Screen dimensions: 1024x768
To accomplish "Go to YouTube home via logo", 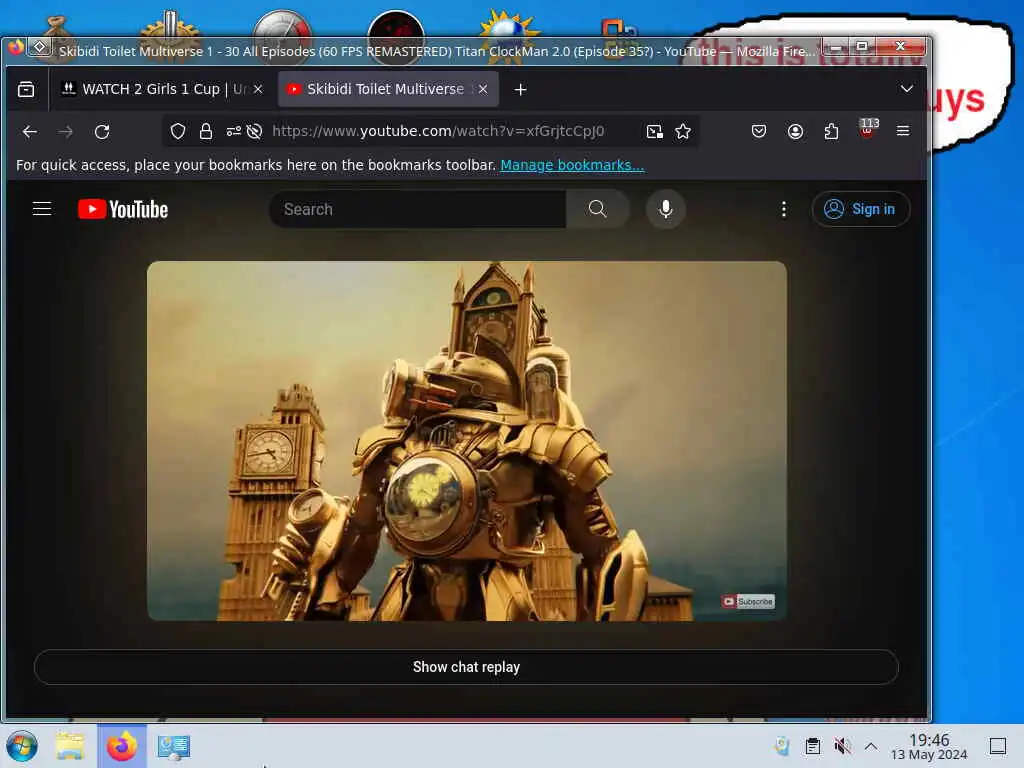I will pos(123,209).
